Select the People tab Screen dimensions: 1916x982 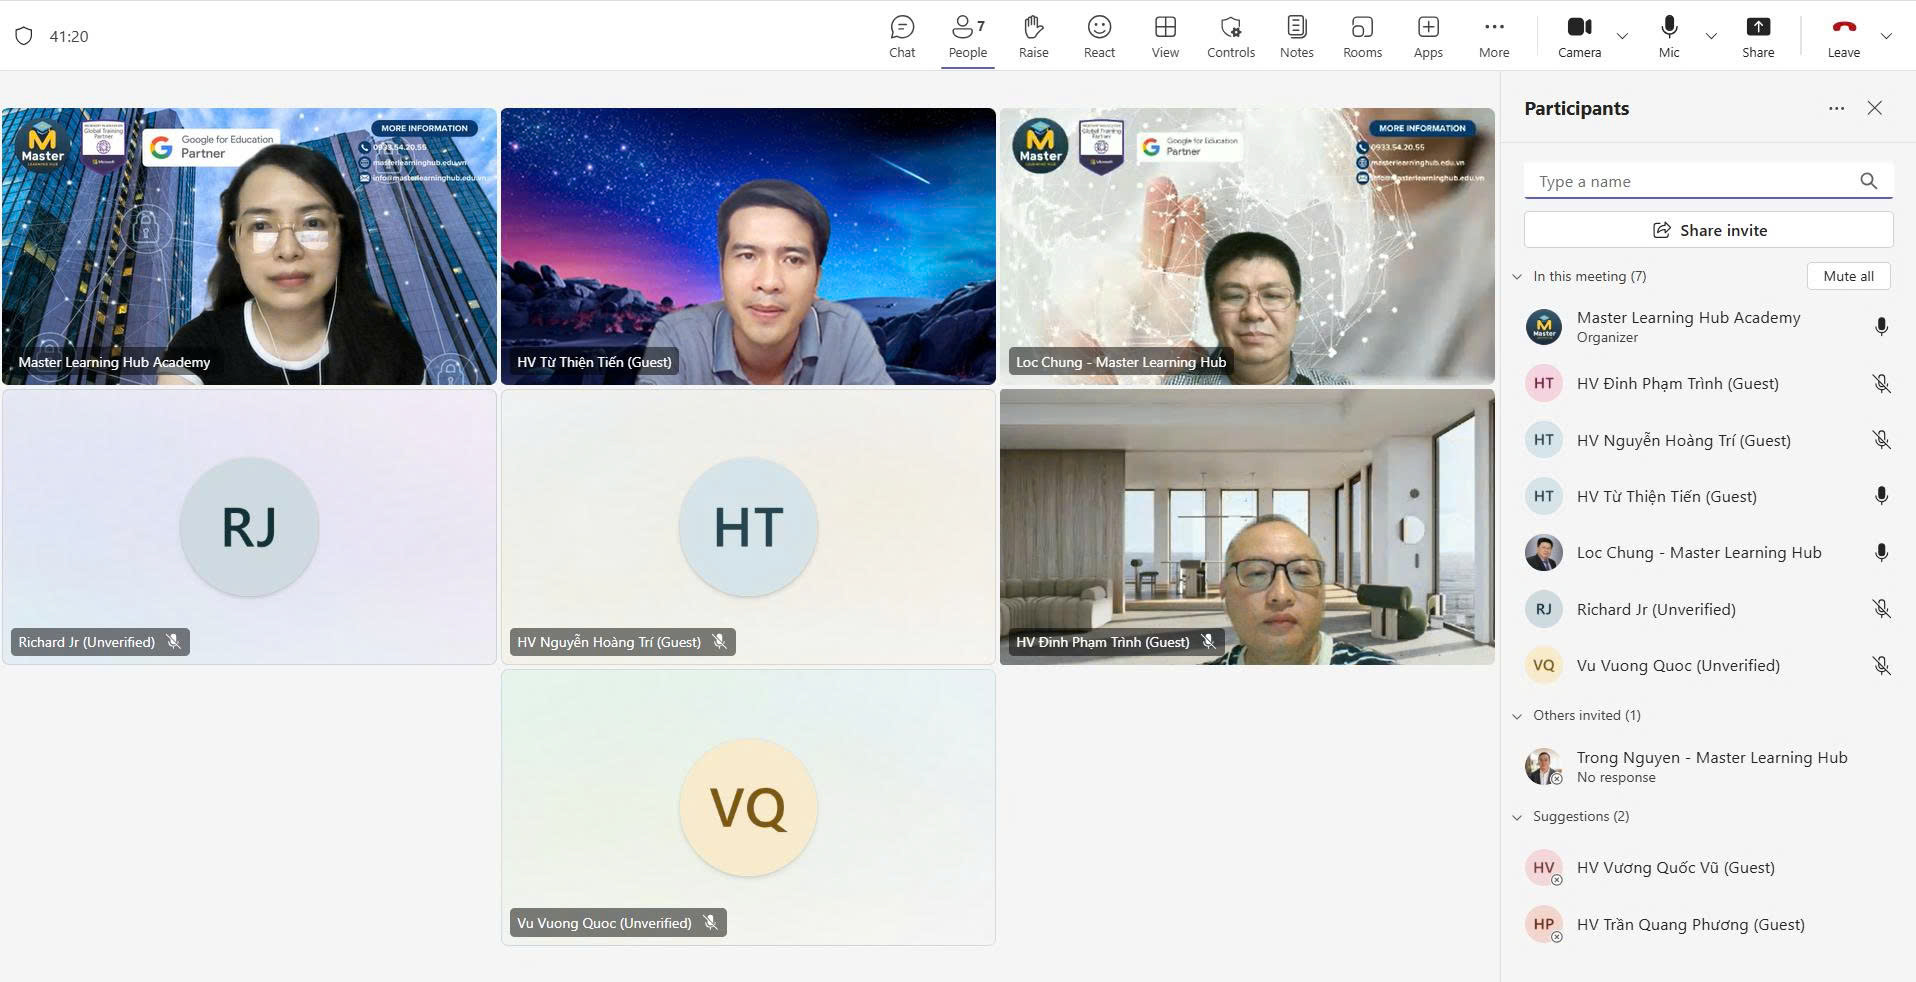(x=967, y=37)
